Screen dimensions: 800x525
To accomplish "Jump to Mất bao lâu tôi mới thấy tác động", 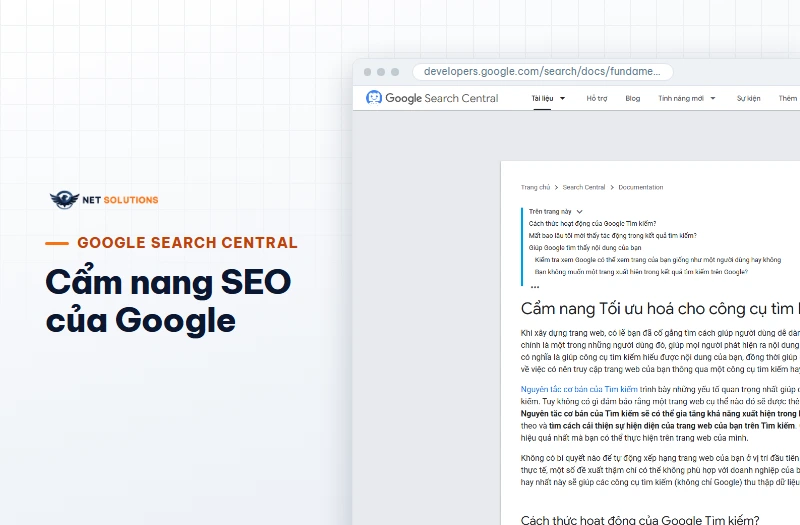I will (x=612, y=236).
